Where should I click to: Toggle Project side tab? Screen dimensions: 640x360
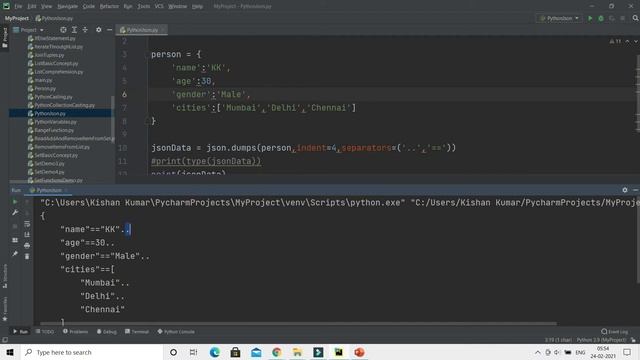(x=5, y=38)
